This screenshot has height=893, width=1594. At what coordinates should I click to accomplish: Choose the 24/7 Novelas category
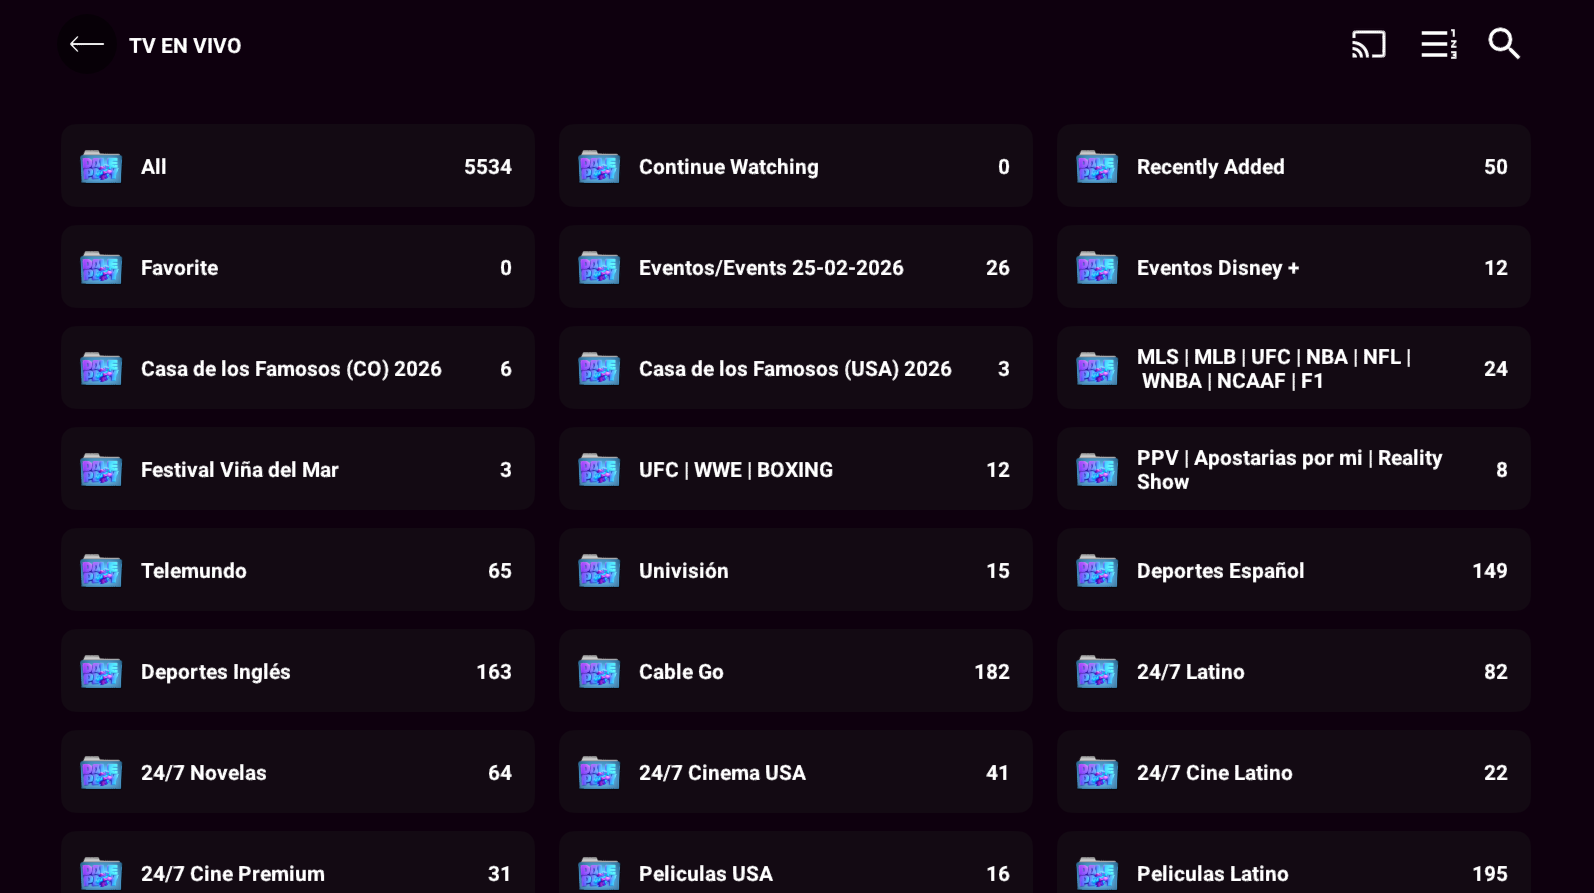point(297,773)
